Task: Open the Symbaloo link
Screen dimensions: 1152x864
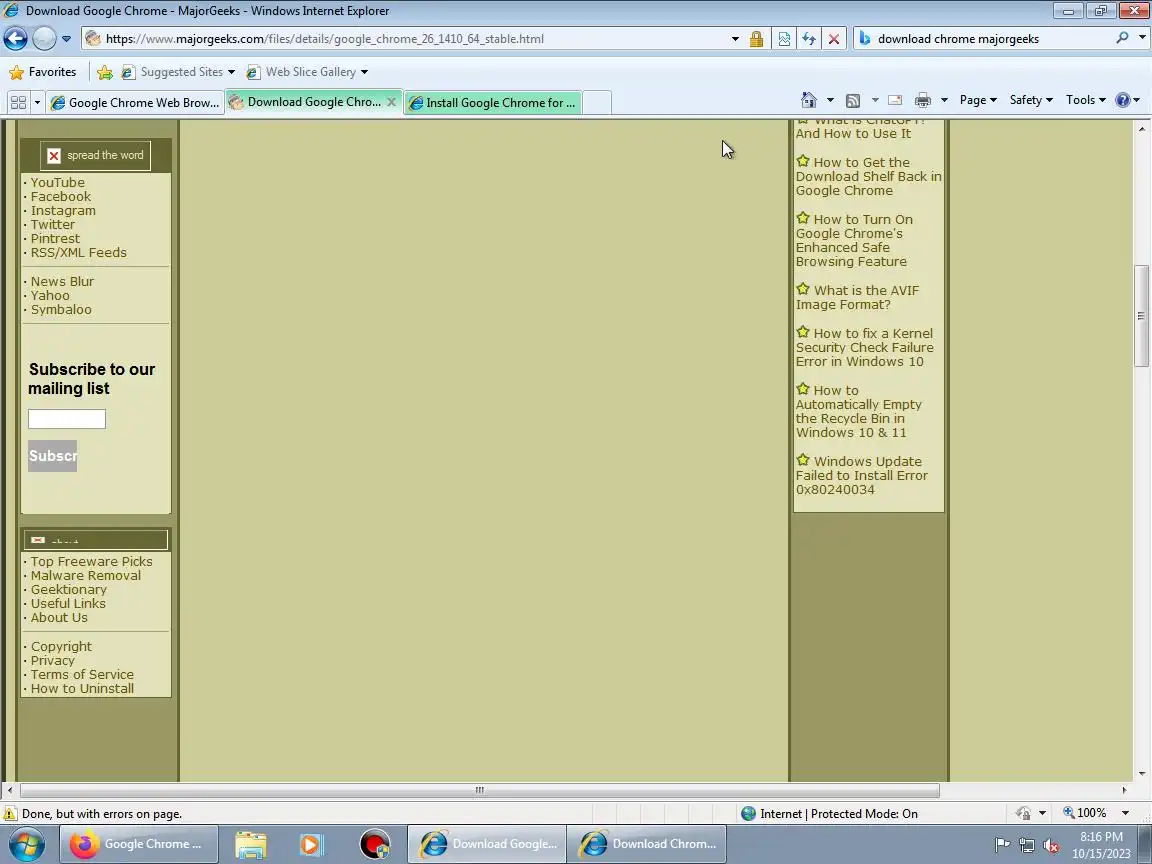Action: coord(61,309)
